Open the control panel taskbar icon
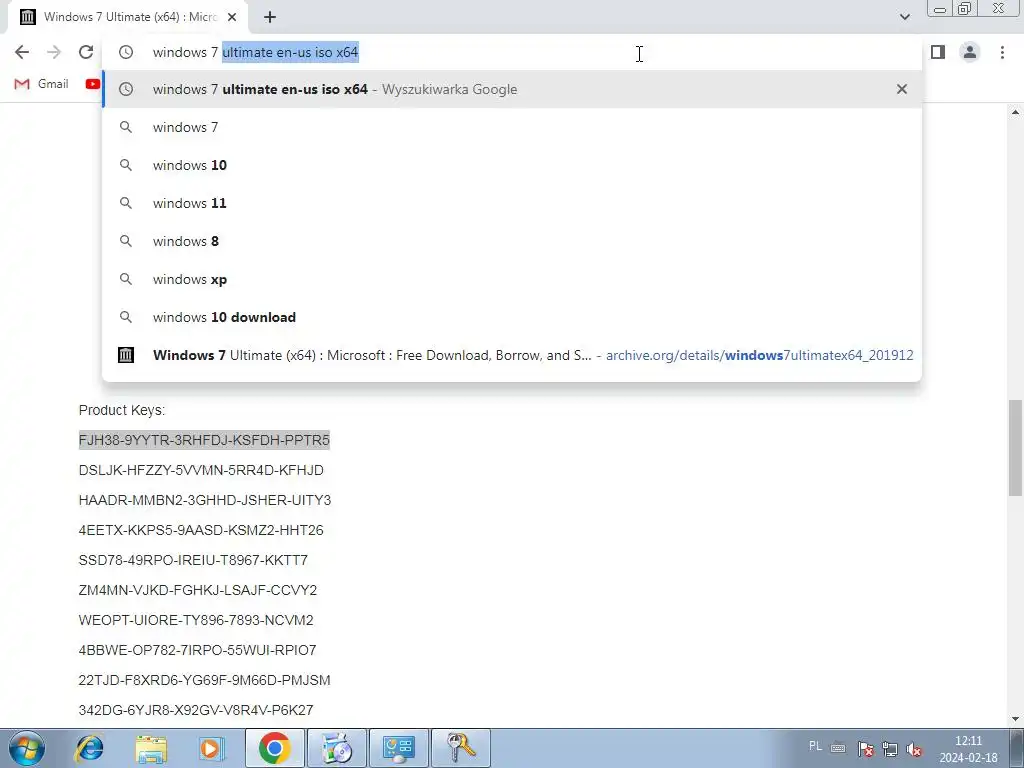Viewport: 1024px width, 768px height. (398, 748)
